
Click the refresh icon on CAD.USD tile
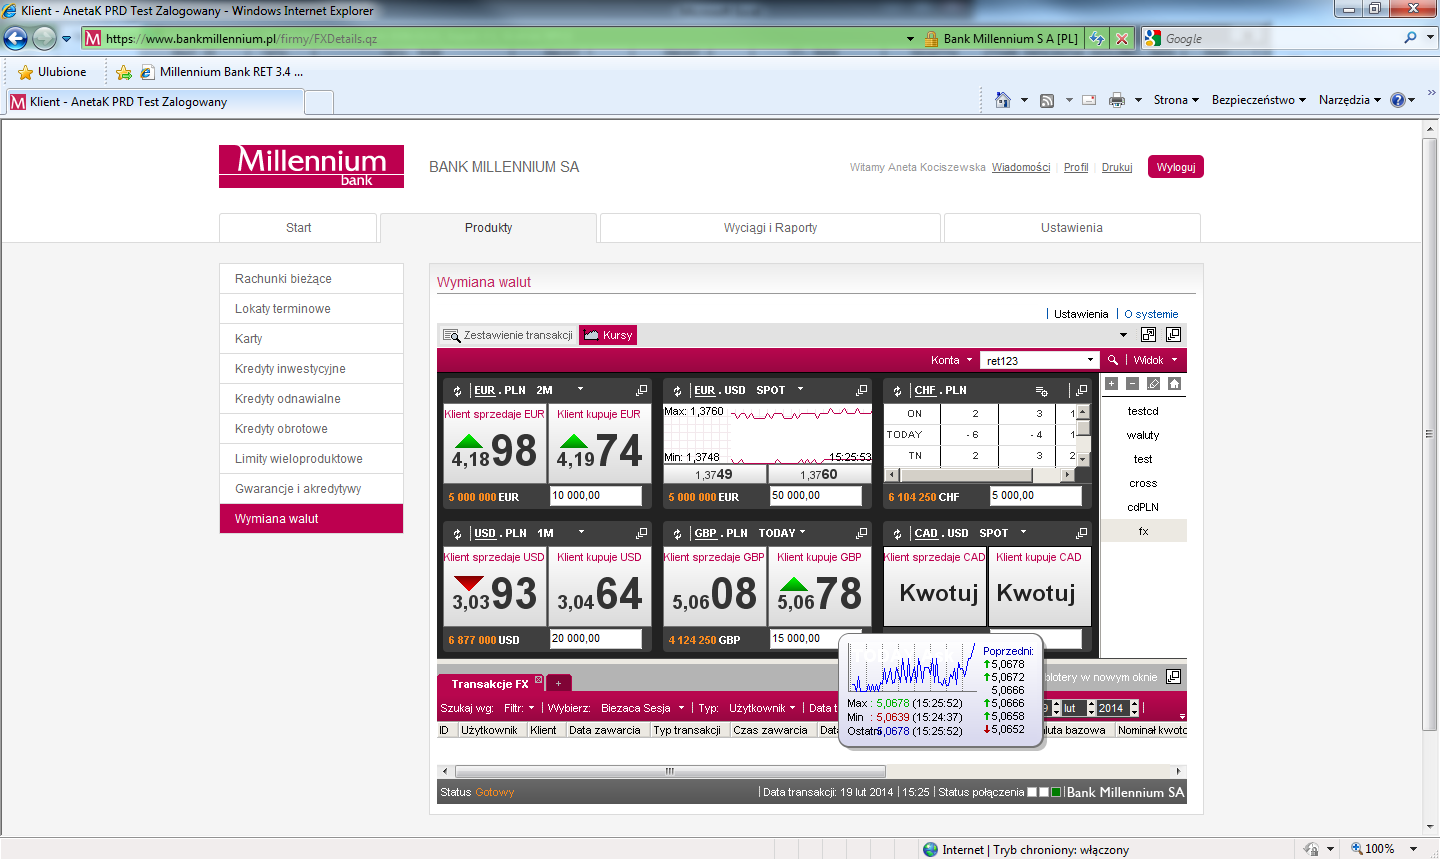[x=897, y=534]
